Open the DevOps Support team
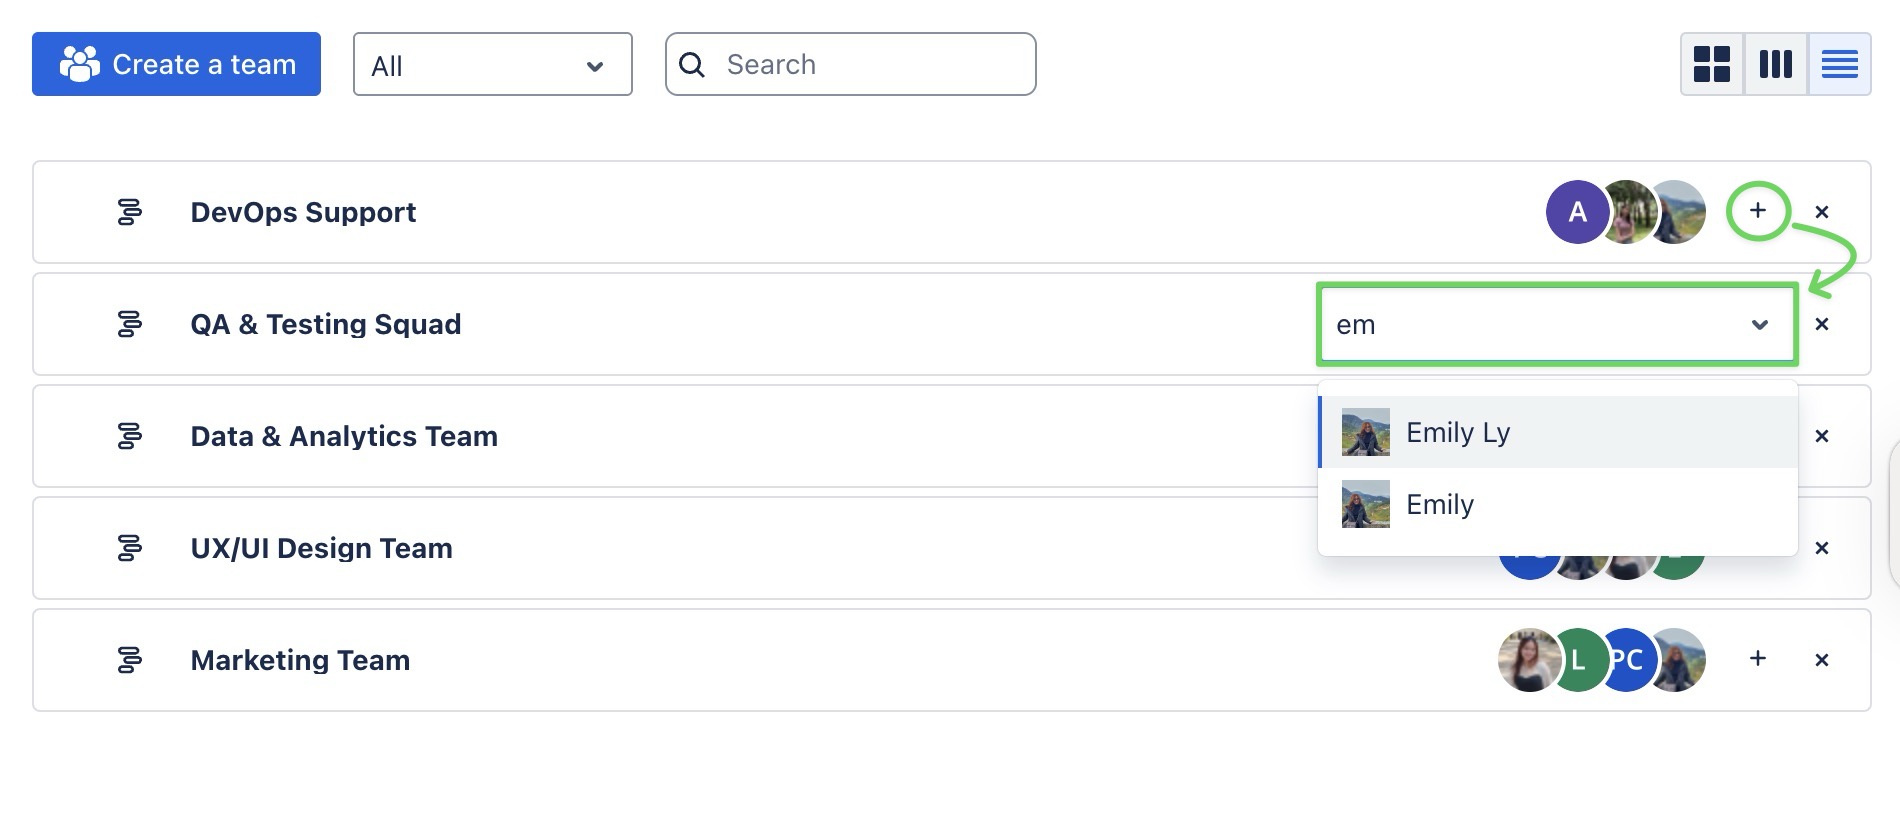 click(303, 212)
